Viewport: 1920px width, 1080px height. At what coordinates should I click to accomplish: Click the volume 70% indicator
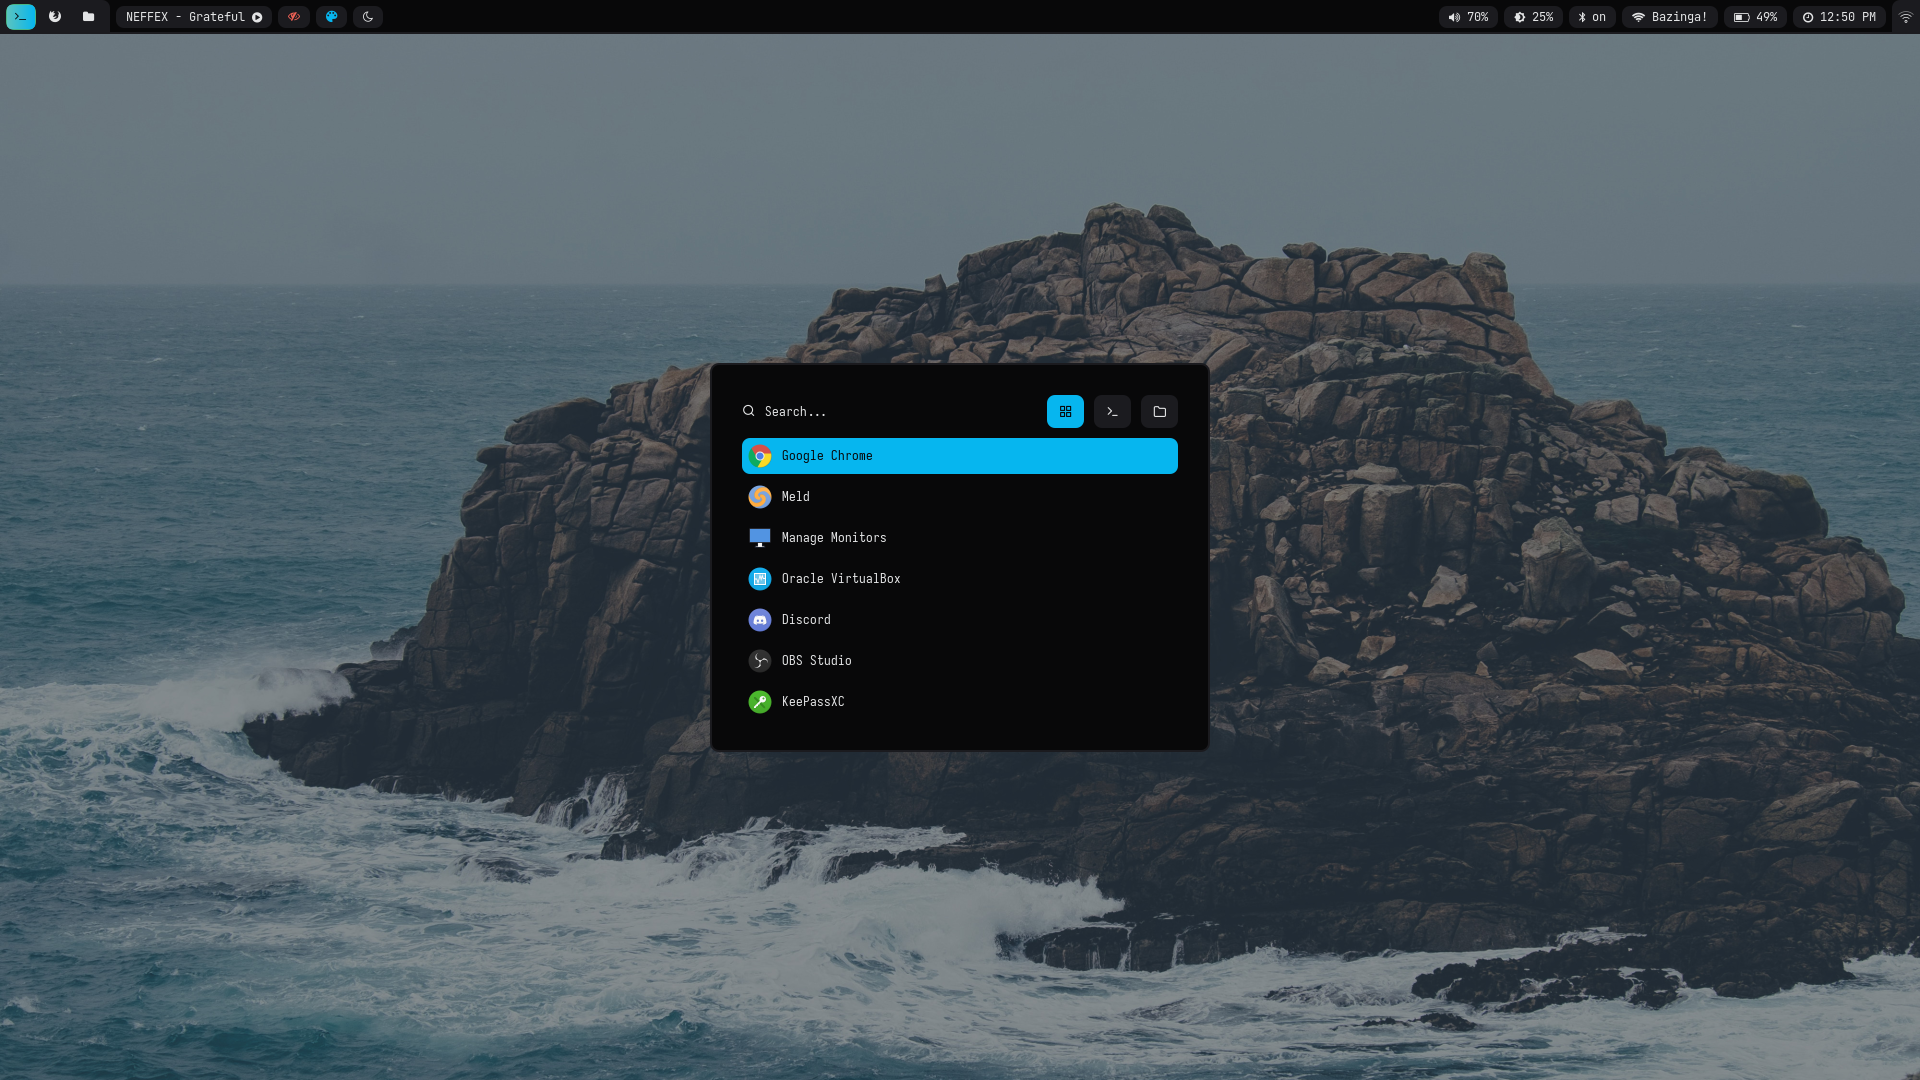(1468, 17)
